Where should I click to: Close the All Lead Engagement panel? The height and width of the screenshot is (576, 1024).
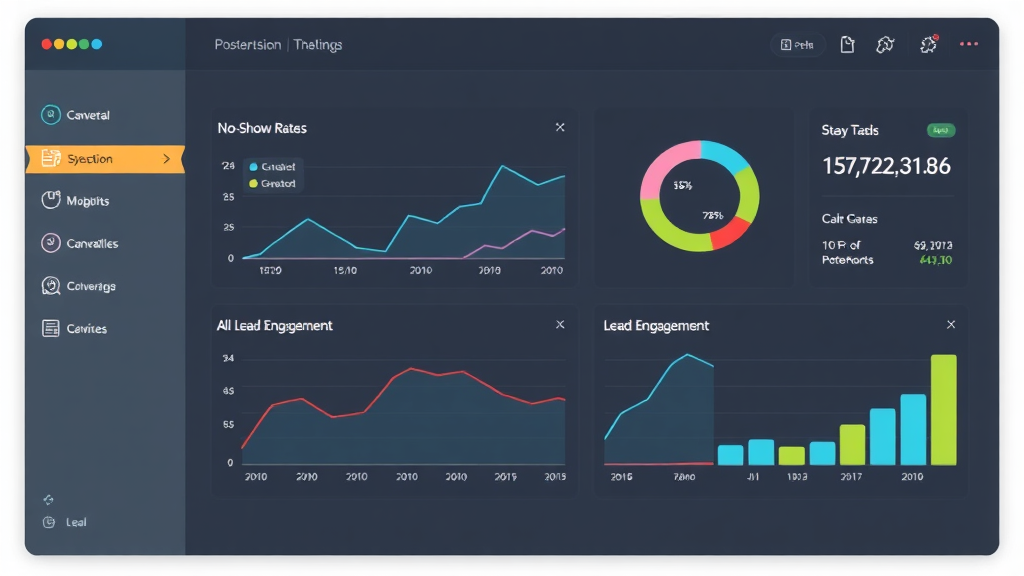pyautogui.click(x=560, y=325)
